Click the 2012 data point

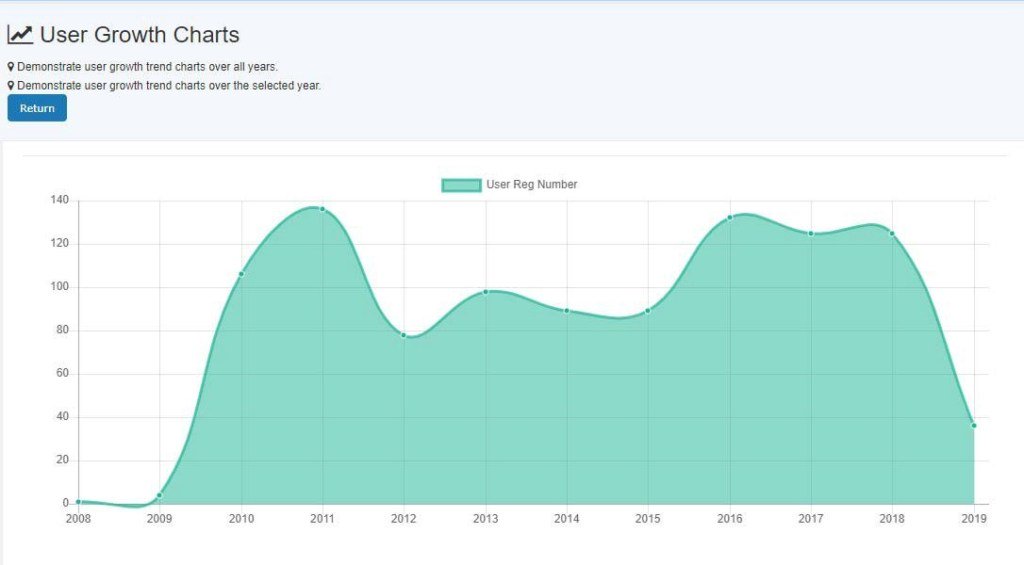(x=404, y=335)
